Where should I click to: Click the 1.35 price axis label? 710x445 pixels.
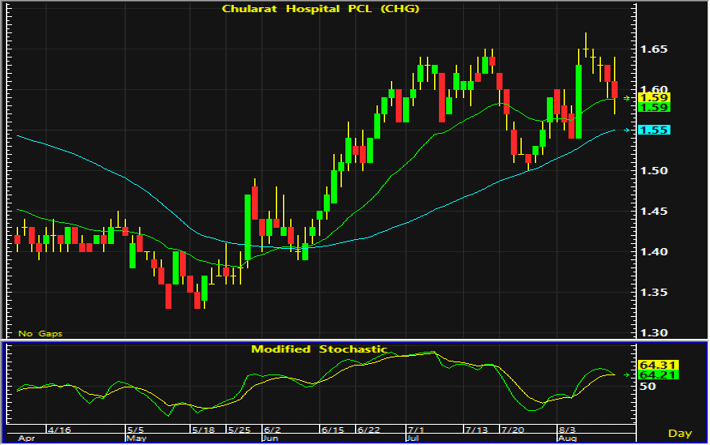click(x=653, y=292)
